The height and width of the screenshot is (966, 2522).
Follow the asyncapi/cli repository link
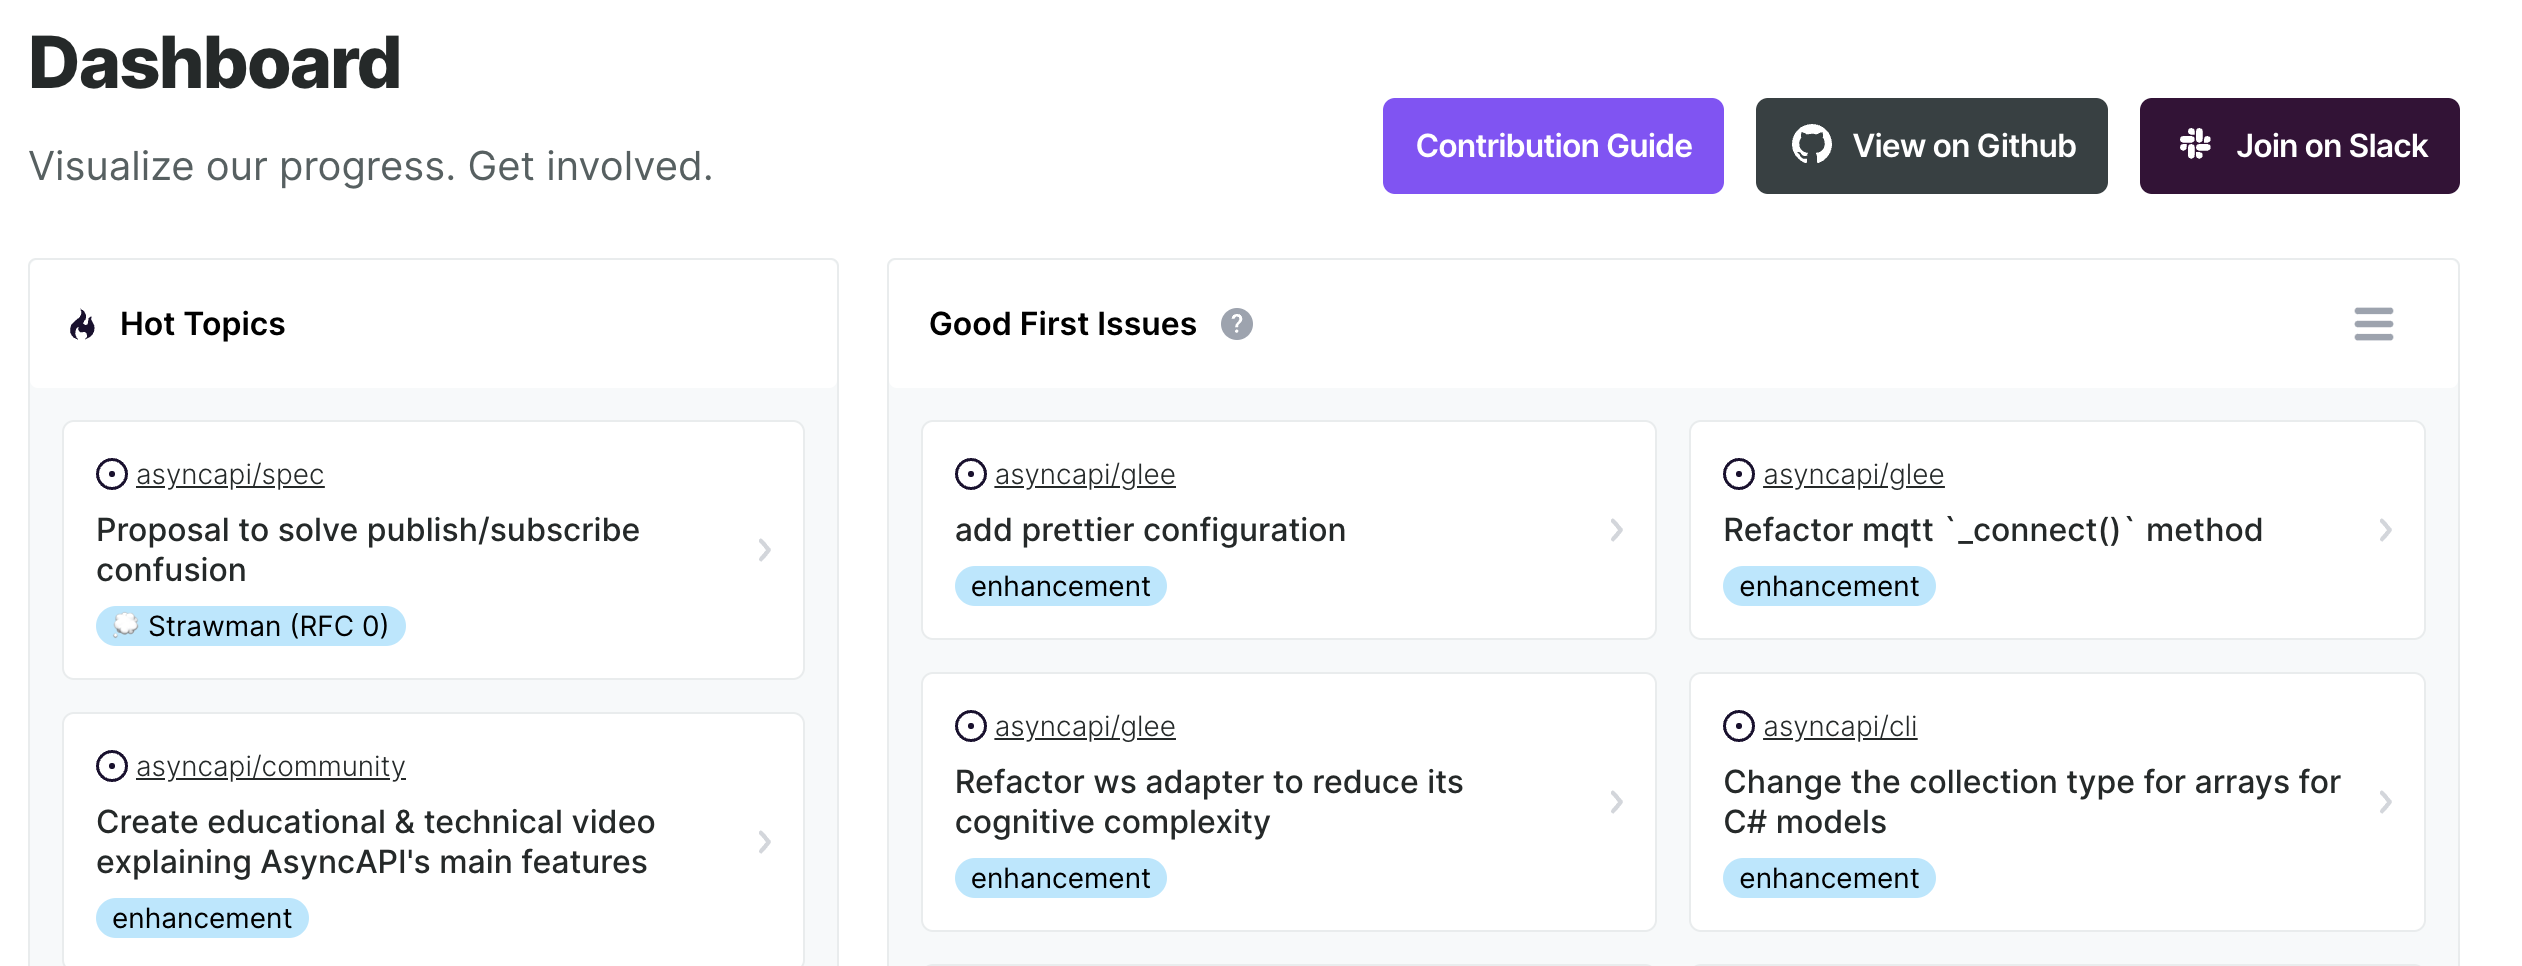point(1839,726)
